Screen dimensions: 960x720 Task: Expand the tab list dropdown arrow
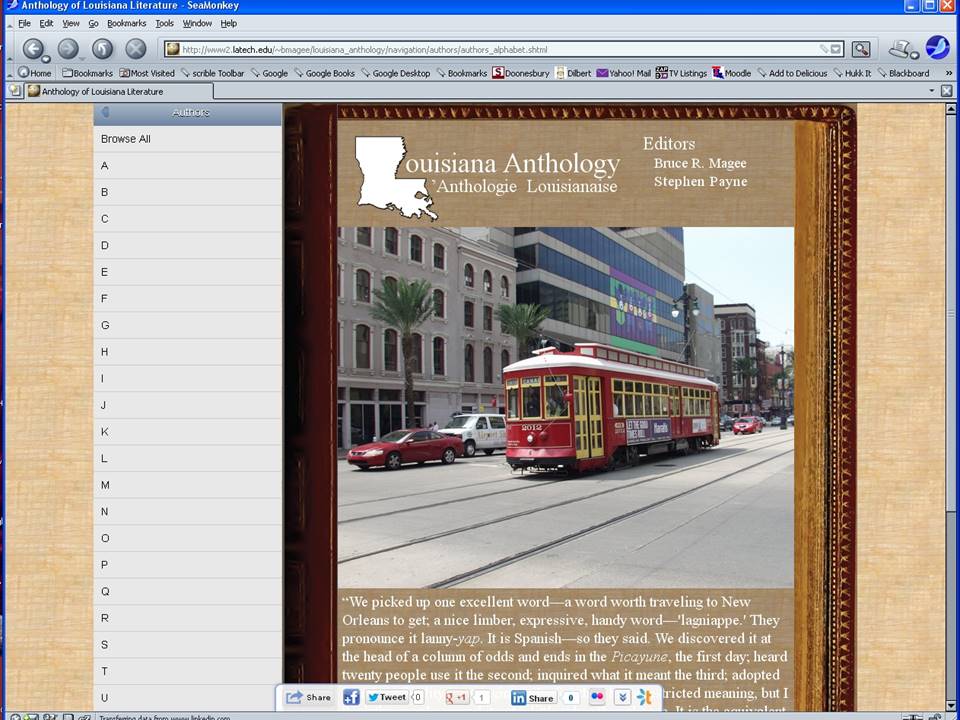pyautogui.click(x=932, y=90)
